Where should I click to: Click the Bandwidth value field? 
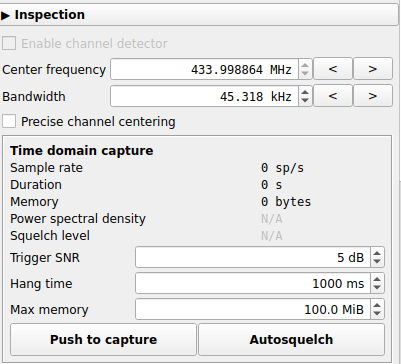pyautogui.click(x=204, y=96)
